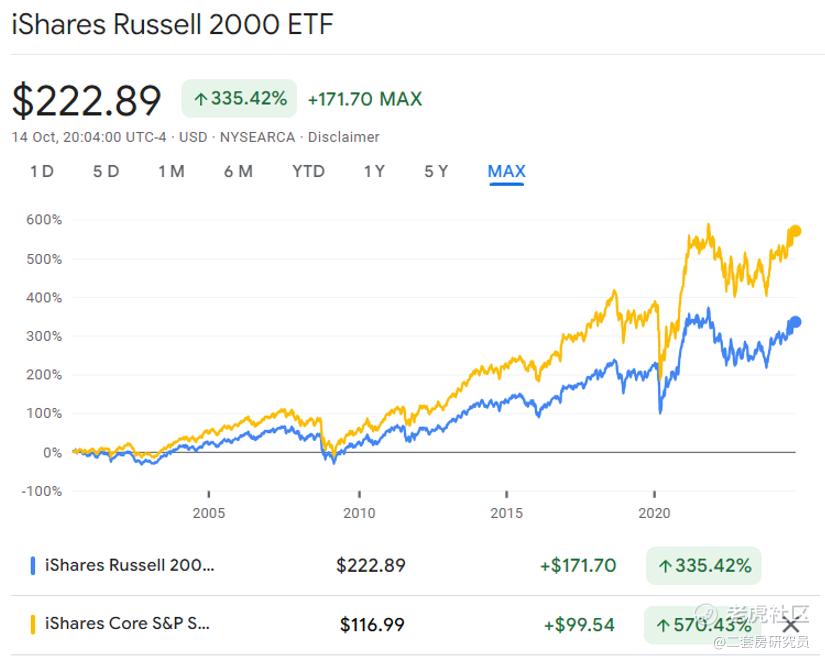Switch to the 5Y chart view
Screen dimensions: 825x661
[x=436, y=171]
